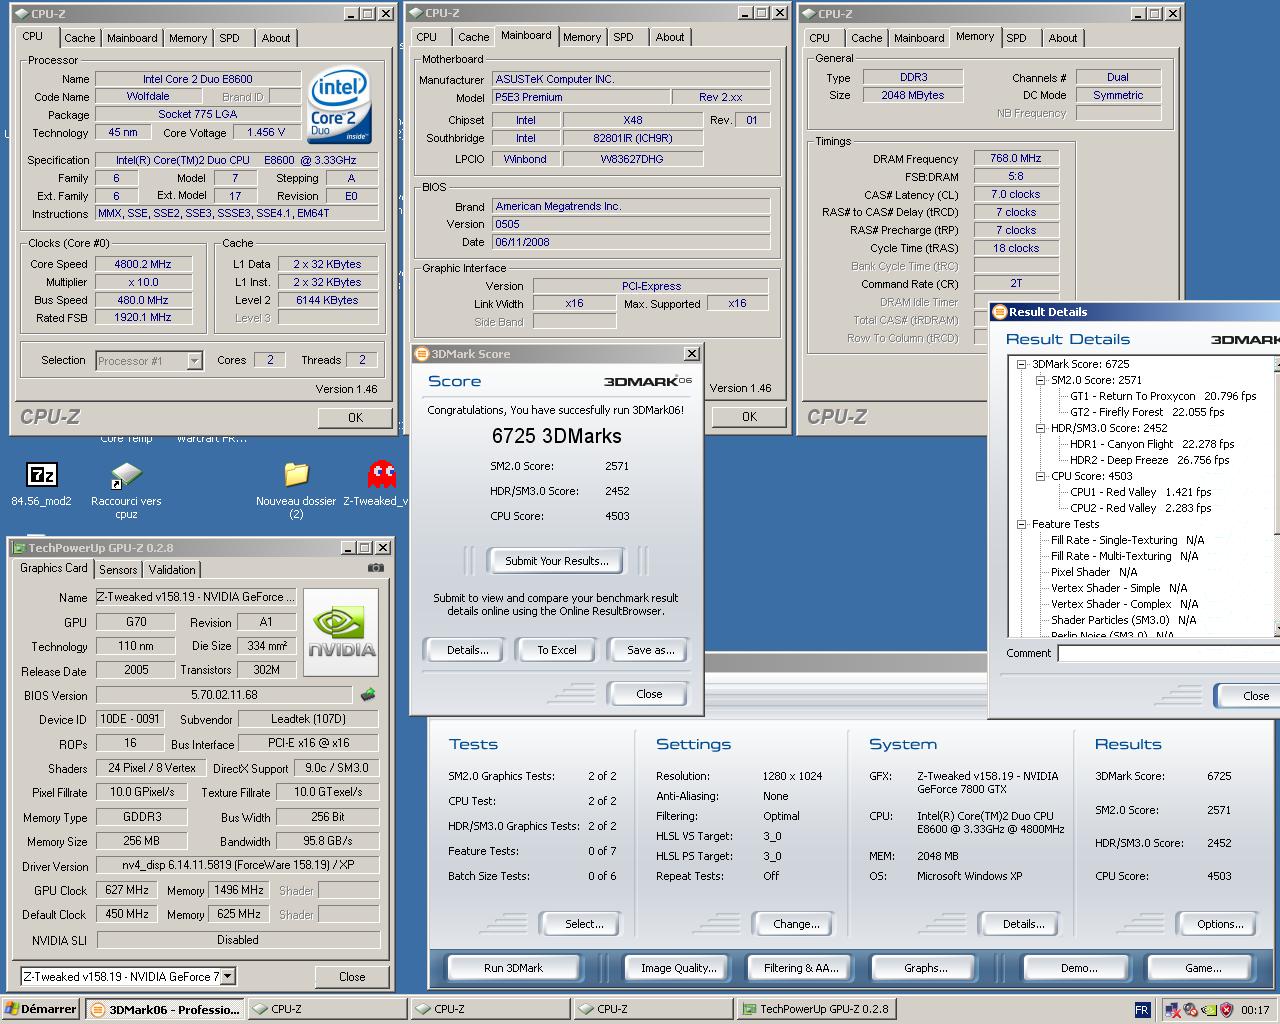Image resolution: width=1280 pixels, height=1024 pixels.
Task: Collapse the CPU Score: 4503 tree node
Action: point(1041,476)
